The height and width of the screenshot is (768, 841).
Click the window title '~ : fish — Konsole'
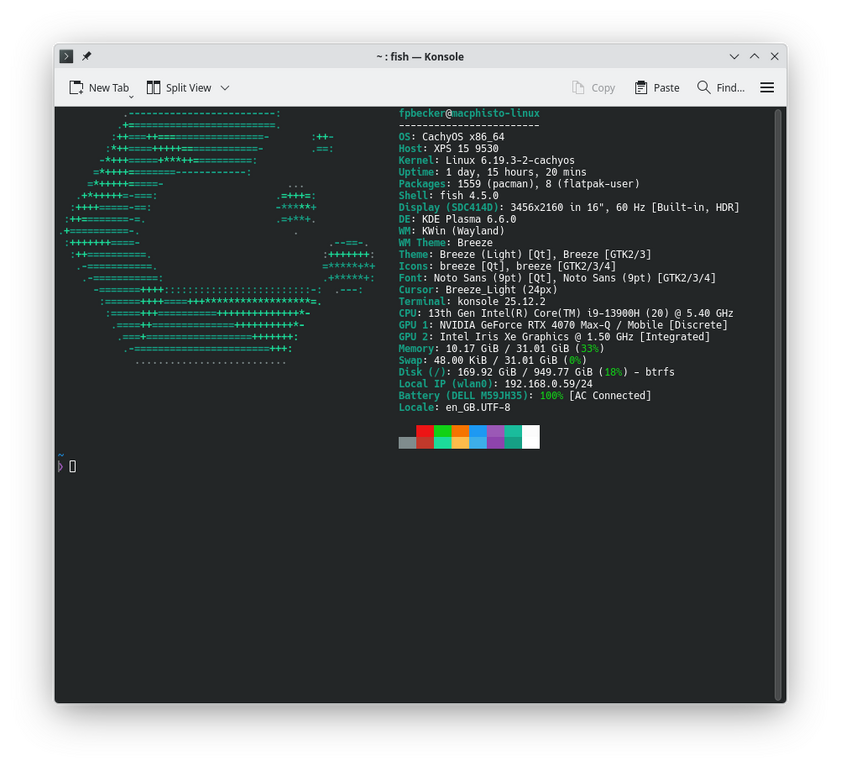point(420,56)
